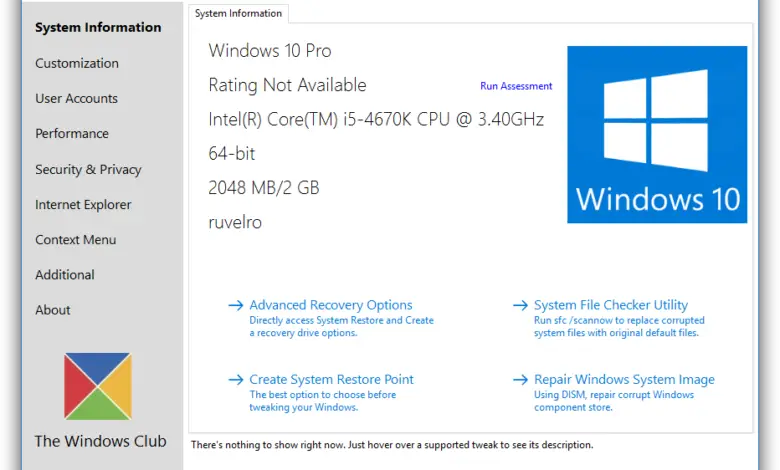Click arrow icon beside Repair Windows System Image

(x=520, y=380)
